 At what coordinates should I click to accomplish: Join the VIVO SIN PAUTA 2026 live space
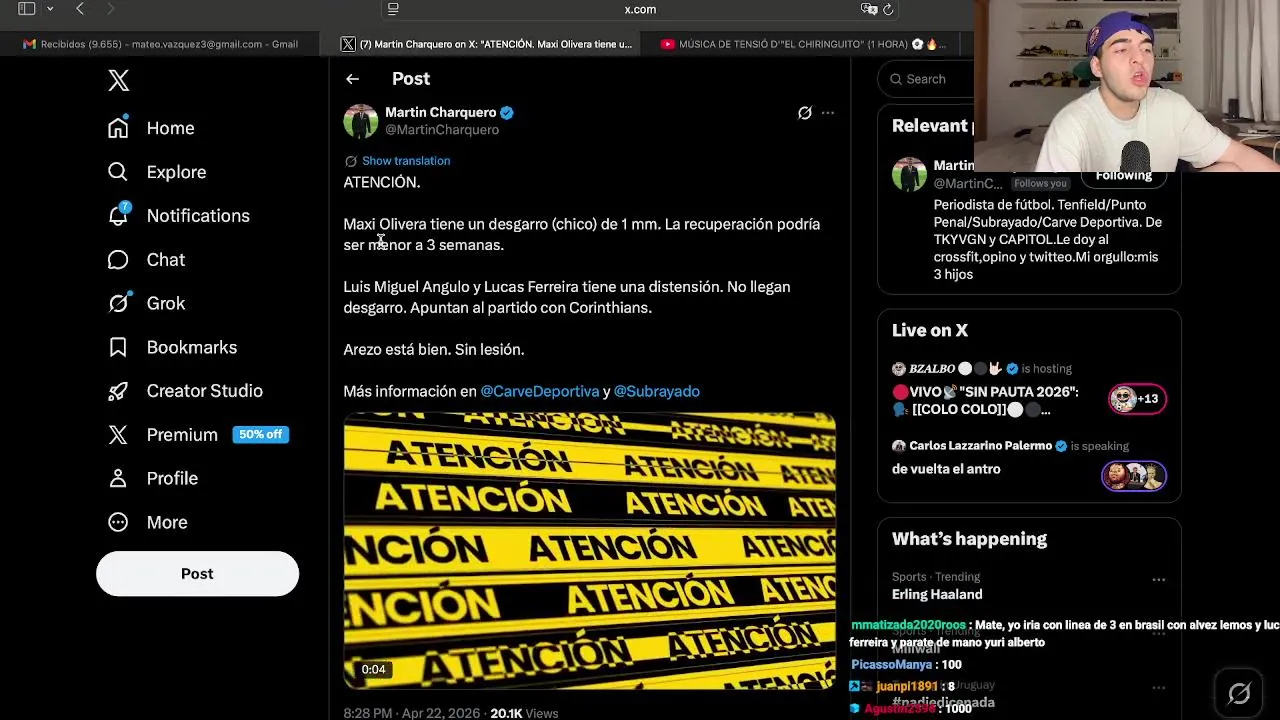tap(985, 401)
